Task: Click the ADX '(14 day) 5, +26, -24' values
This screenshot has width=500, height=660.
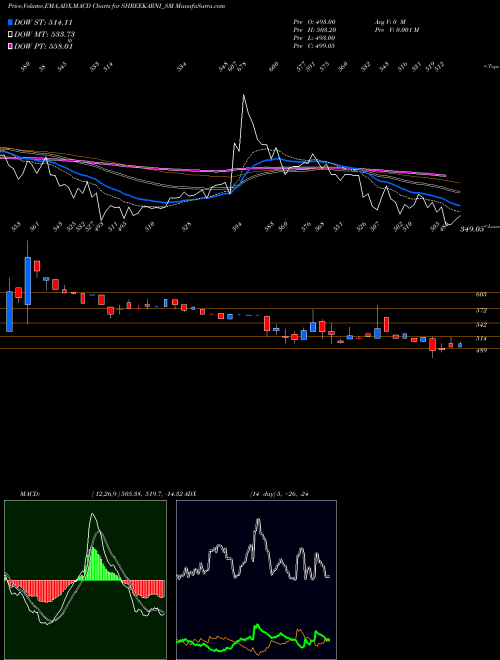Action: [x=279, y=494]
